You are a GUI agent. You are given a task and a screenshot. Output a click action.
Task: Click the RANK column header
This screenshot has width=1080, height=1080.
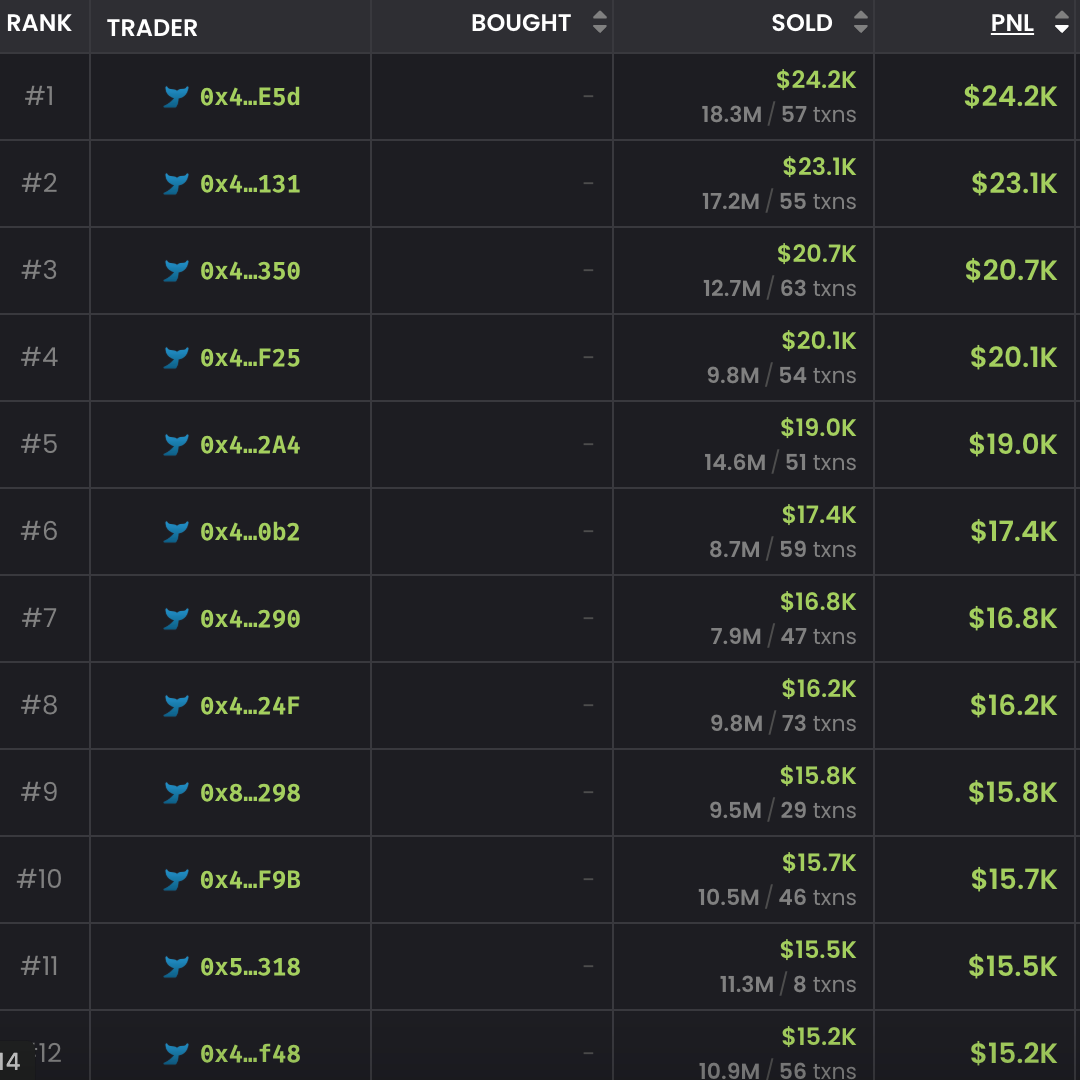[x=39, y=23]
